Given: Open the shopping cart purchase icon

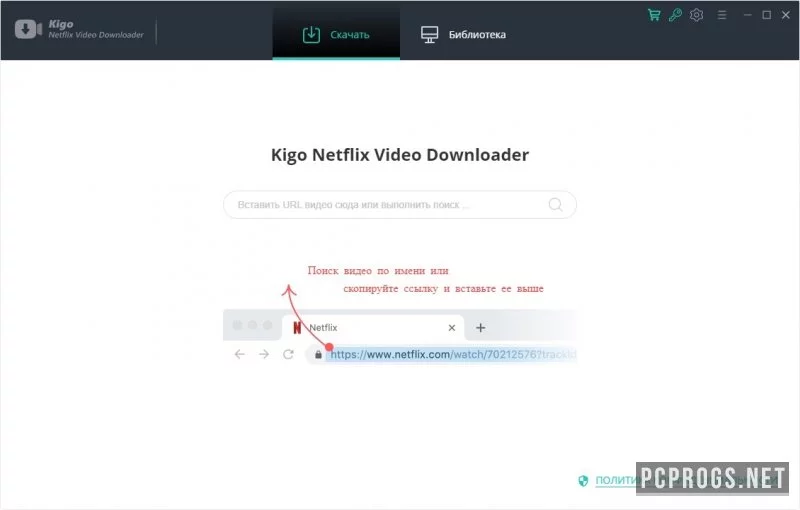Looking at the screenshot, I should [x=654, y=15].
